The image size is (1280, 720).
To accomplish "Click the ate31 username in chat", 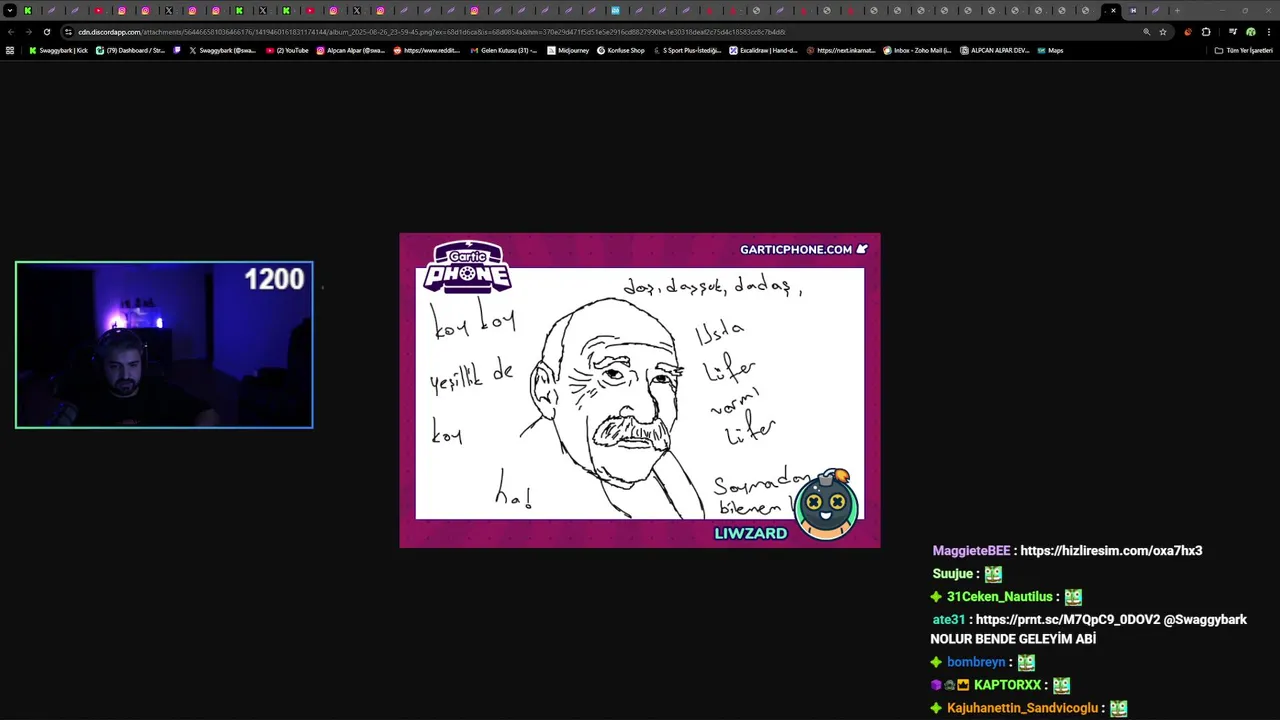I will [948, 620].
